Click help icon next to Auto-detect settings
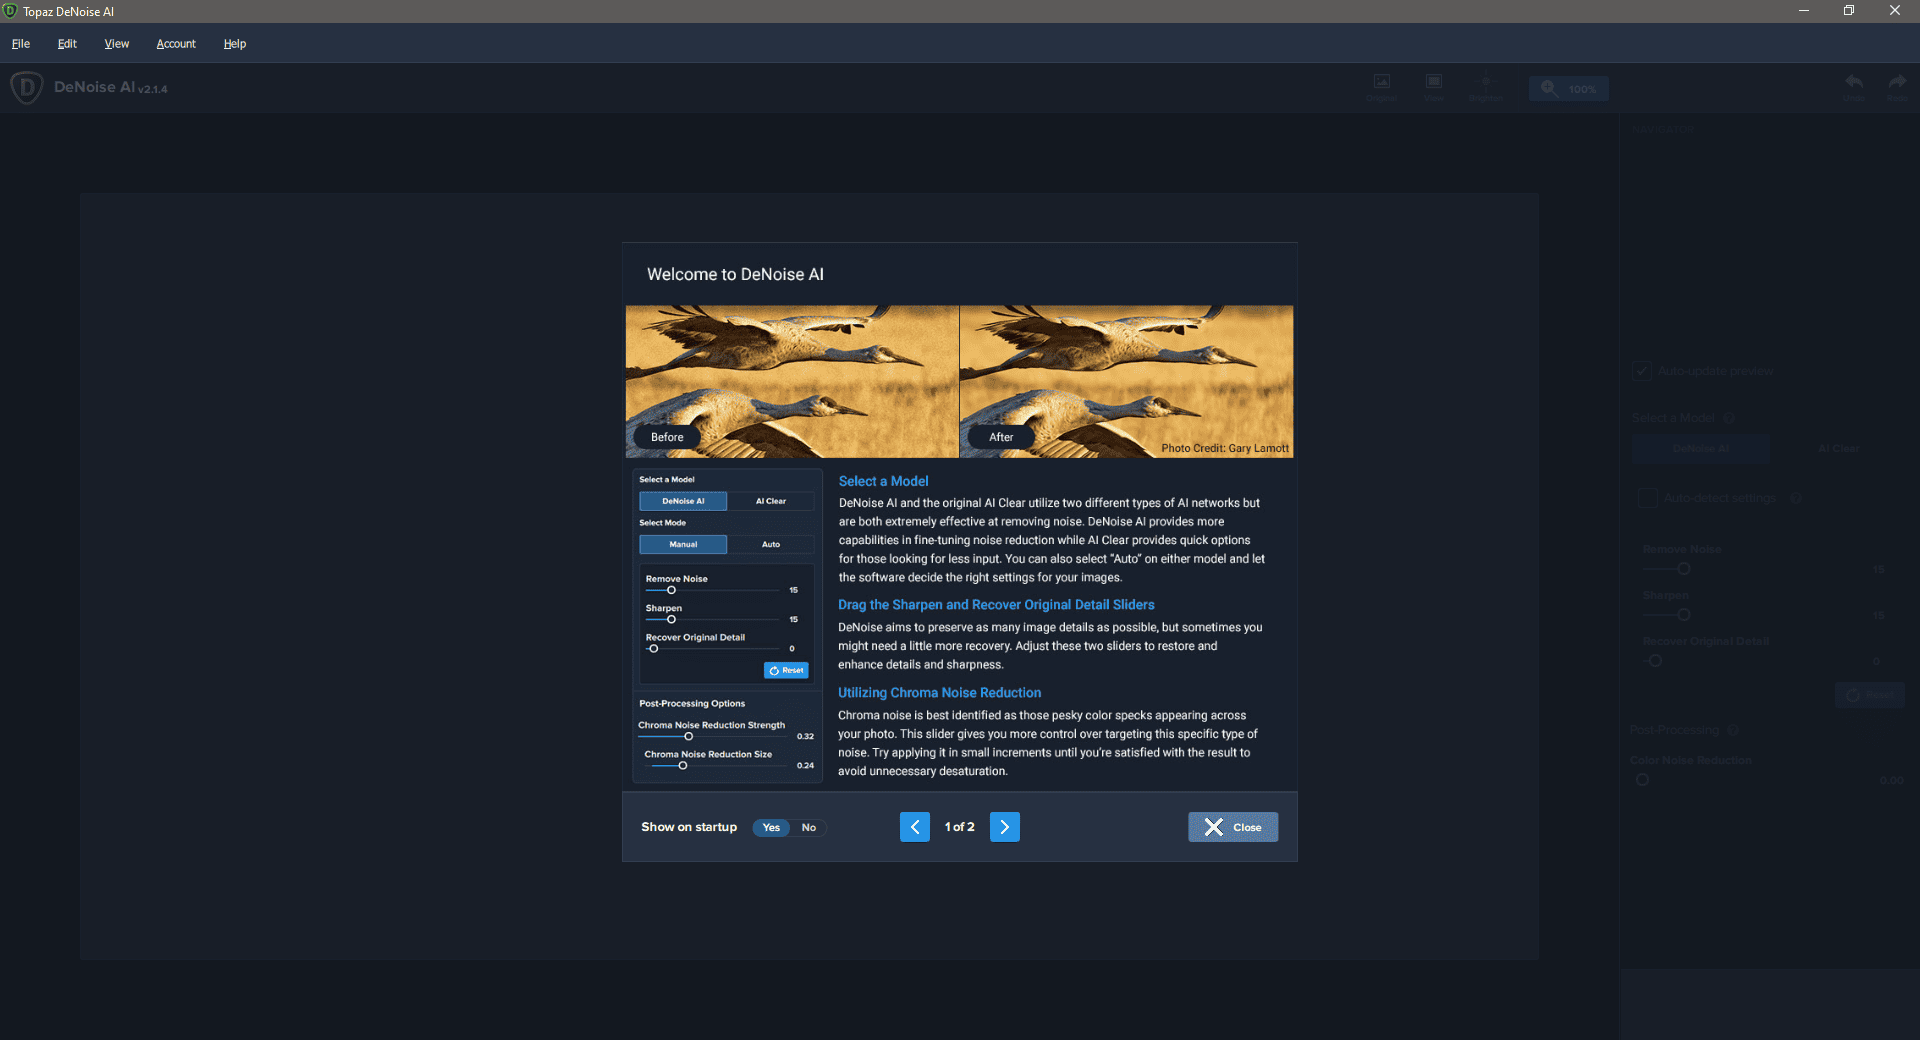Image resolution: width=1920 pixels, height=1040 pixels. tap(1796, 498)
